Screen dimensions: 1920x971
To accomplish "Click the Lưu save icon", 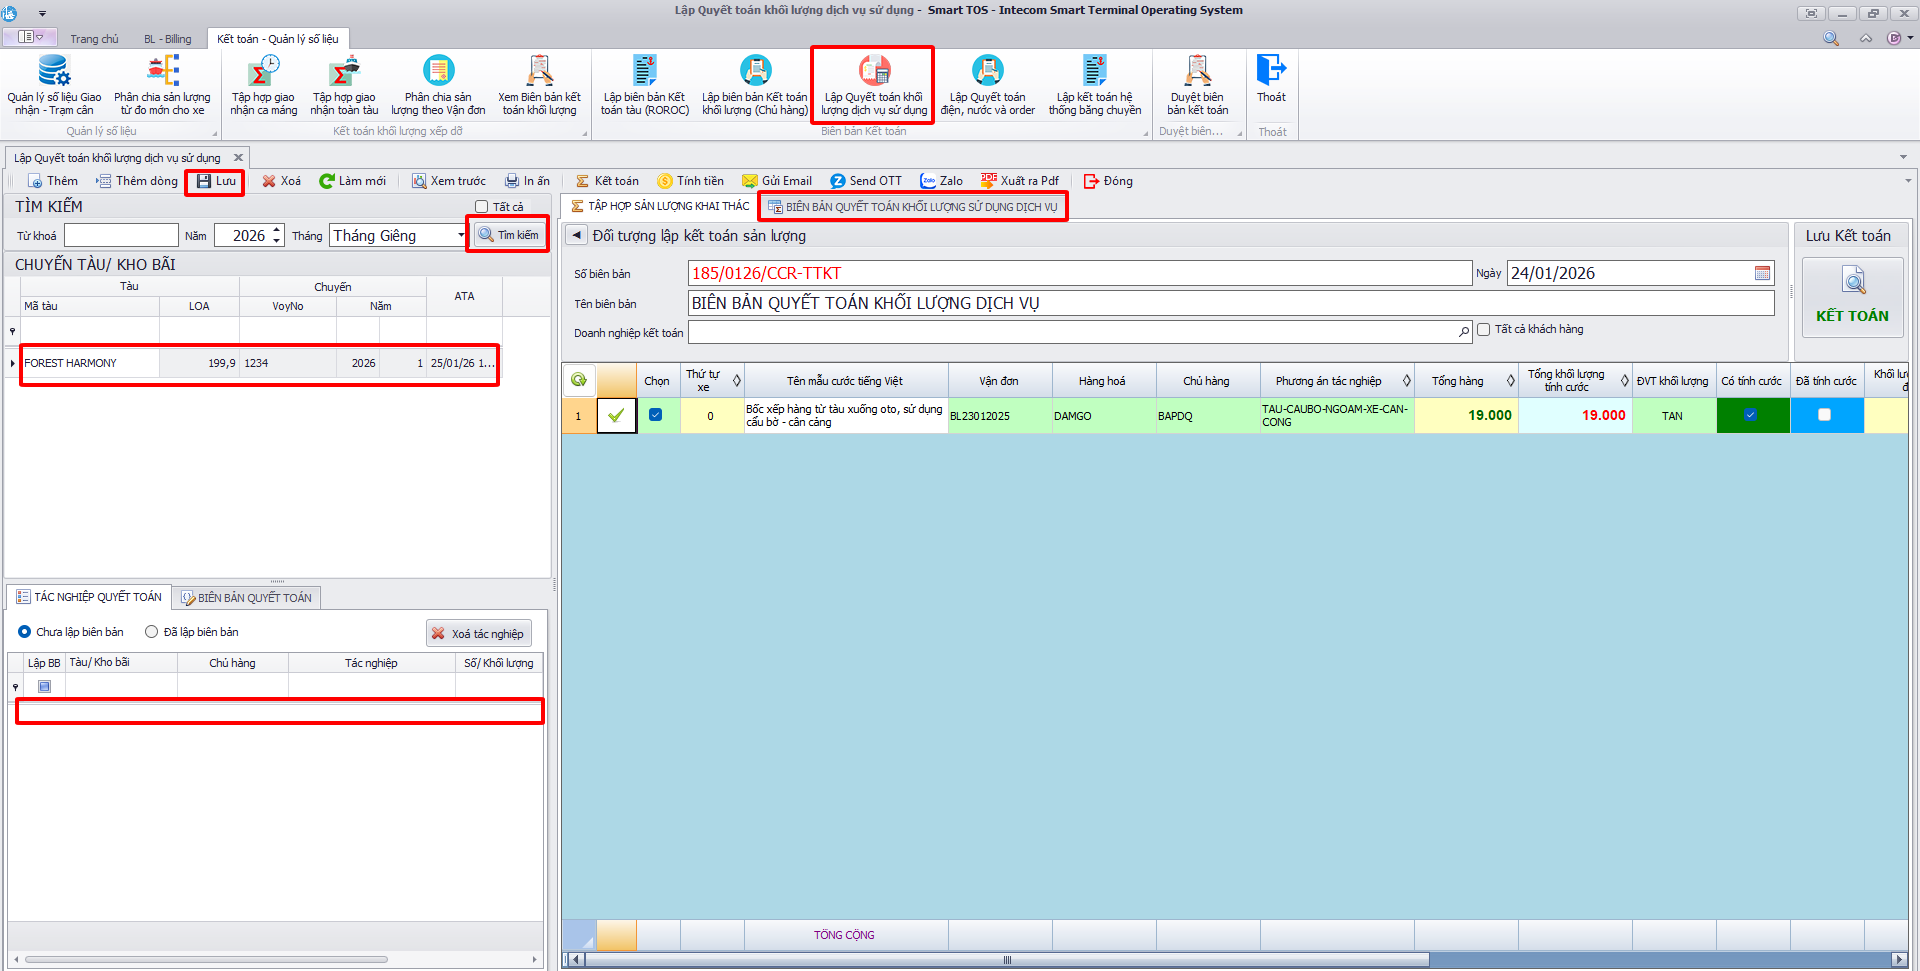I will tap(204, 181).
